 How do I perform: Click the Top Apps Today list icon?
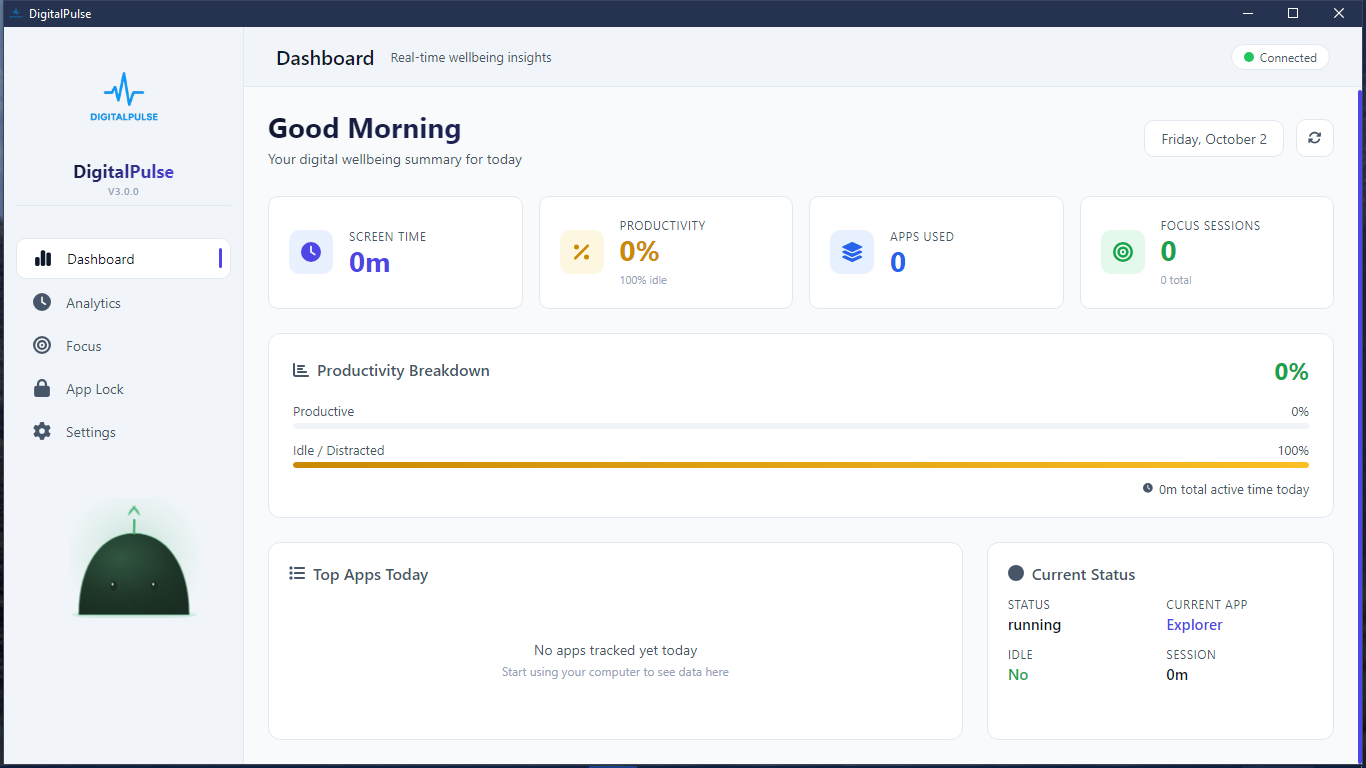(x=297, y=574)
